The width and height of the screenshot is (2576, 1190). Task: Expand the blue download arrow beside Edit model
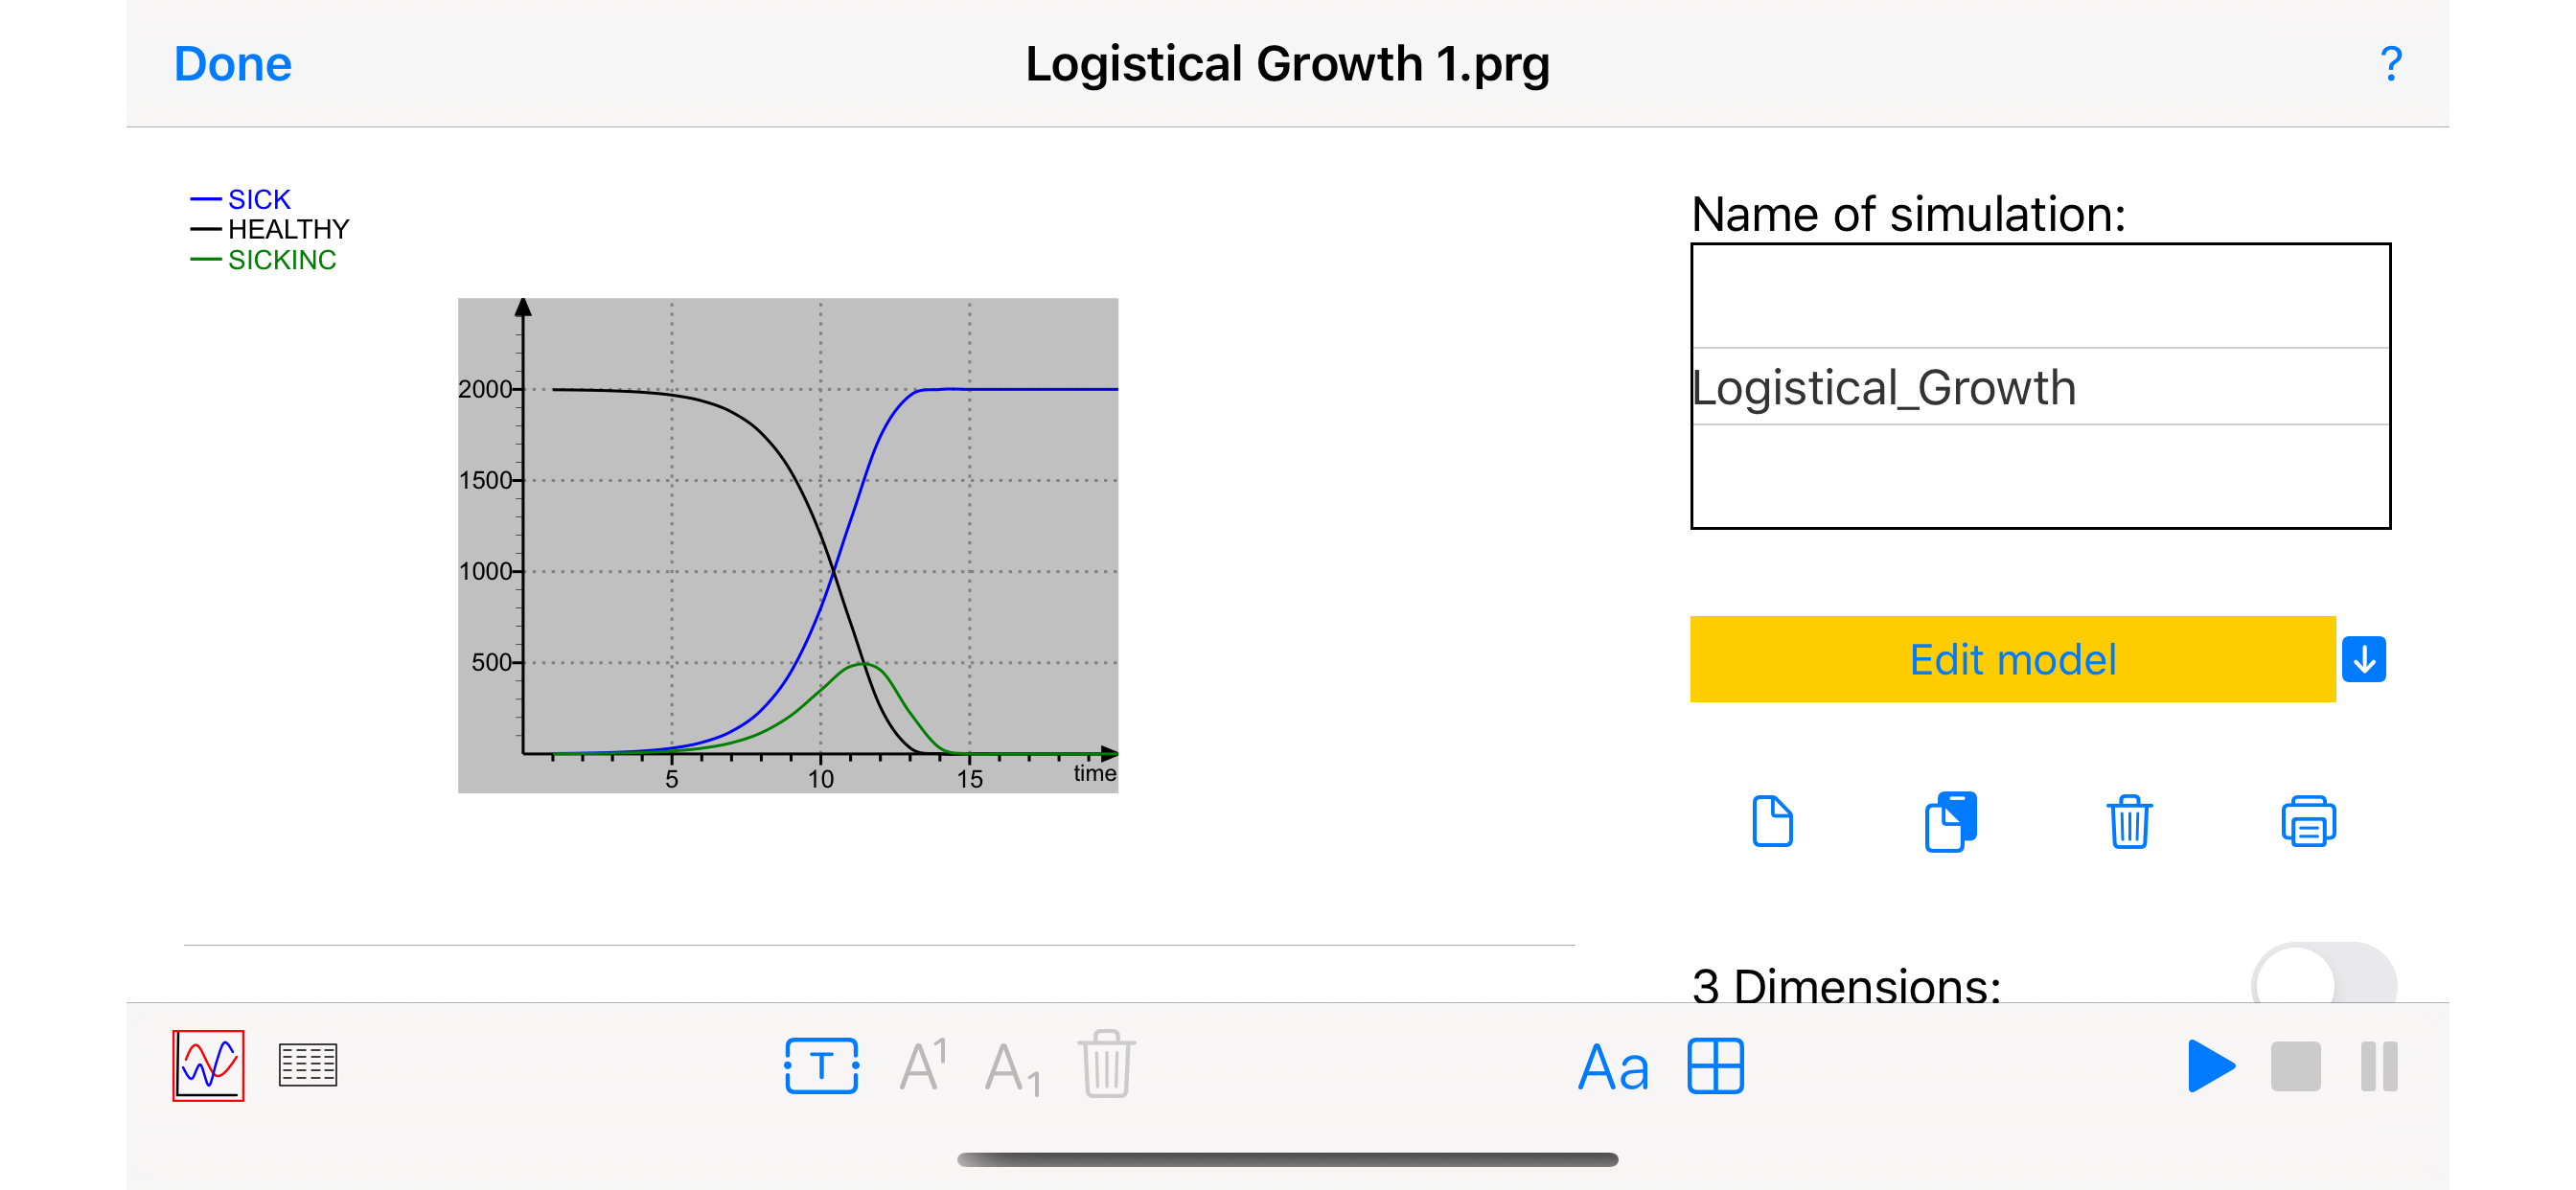point(2364,660)
